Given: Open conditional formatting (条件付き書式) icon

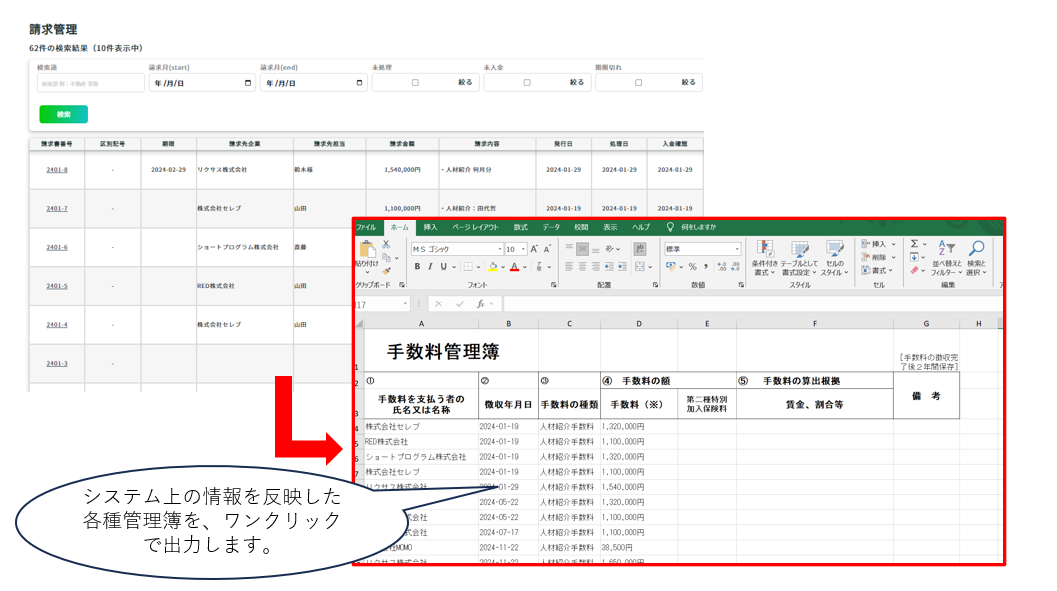Looking at the screenshot, I should click(x=766, y=250).
